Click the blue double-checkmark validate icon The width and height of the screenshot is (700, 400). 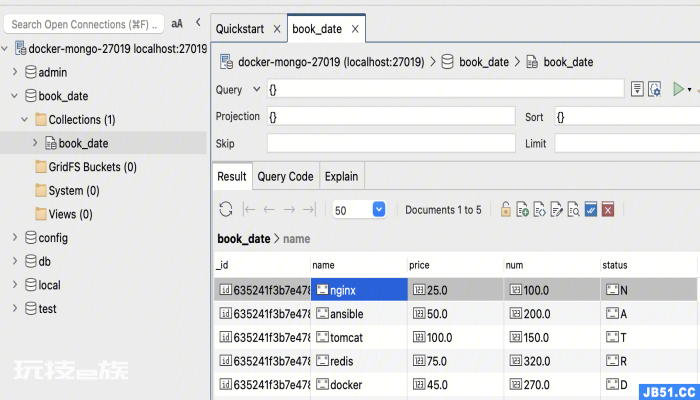(x=591, y=209)
